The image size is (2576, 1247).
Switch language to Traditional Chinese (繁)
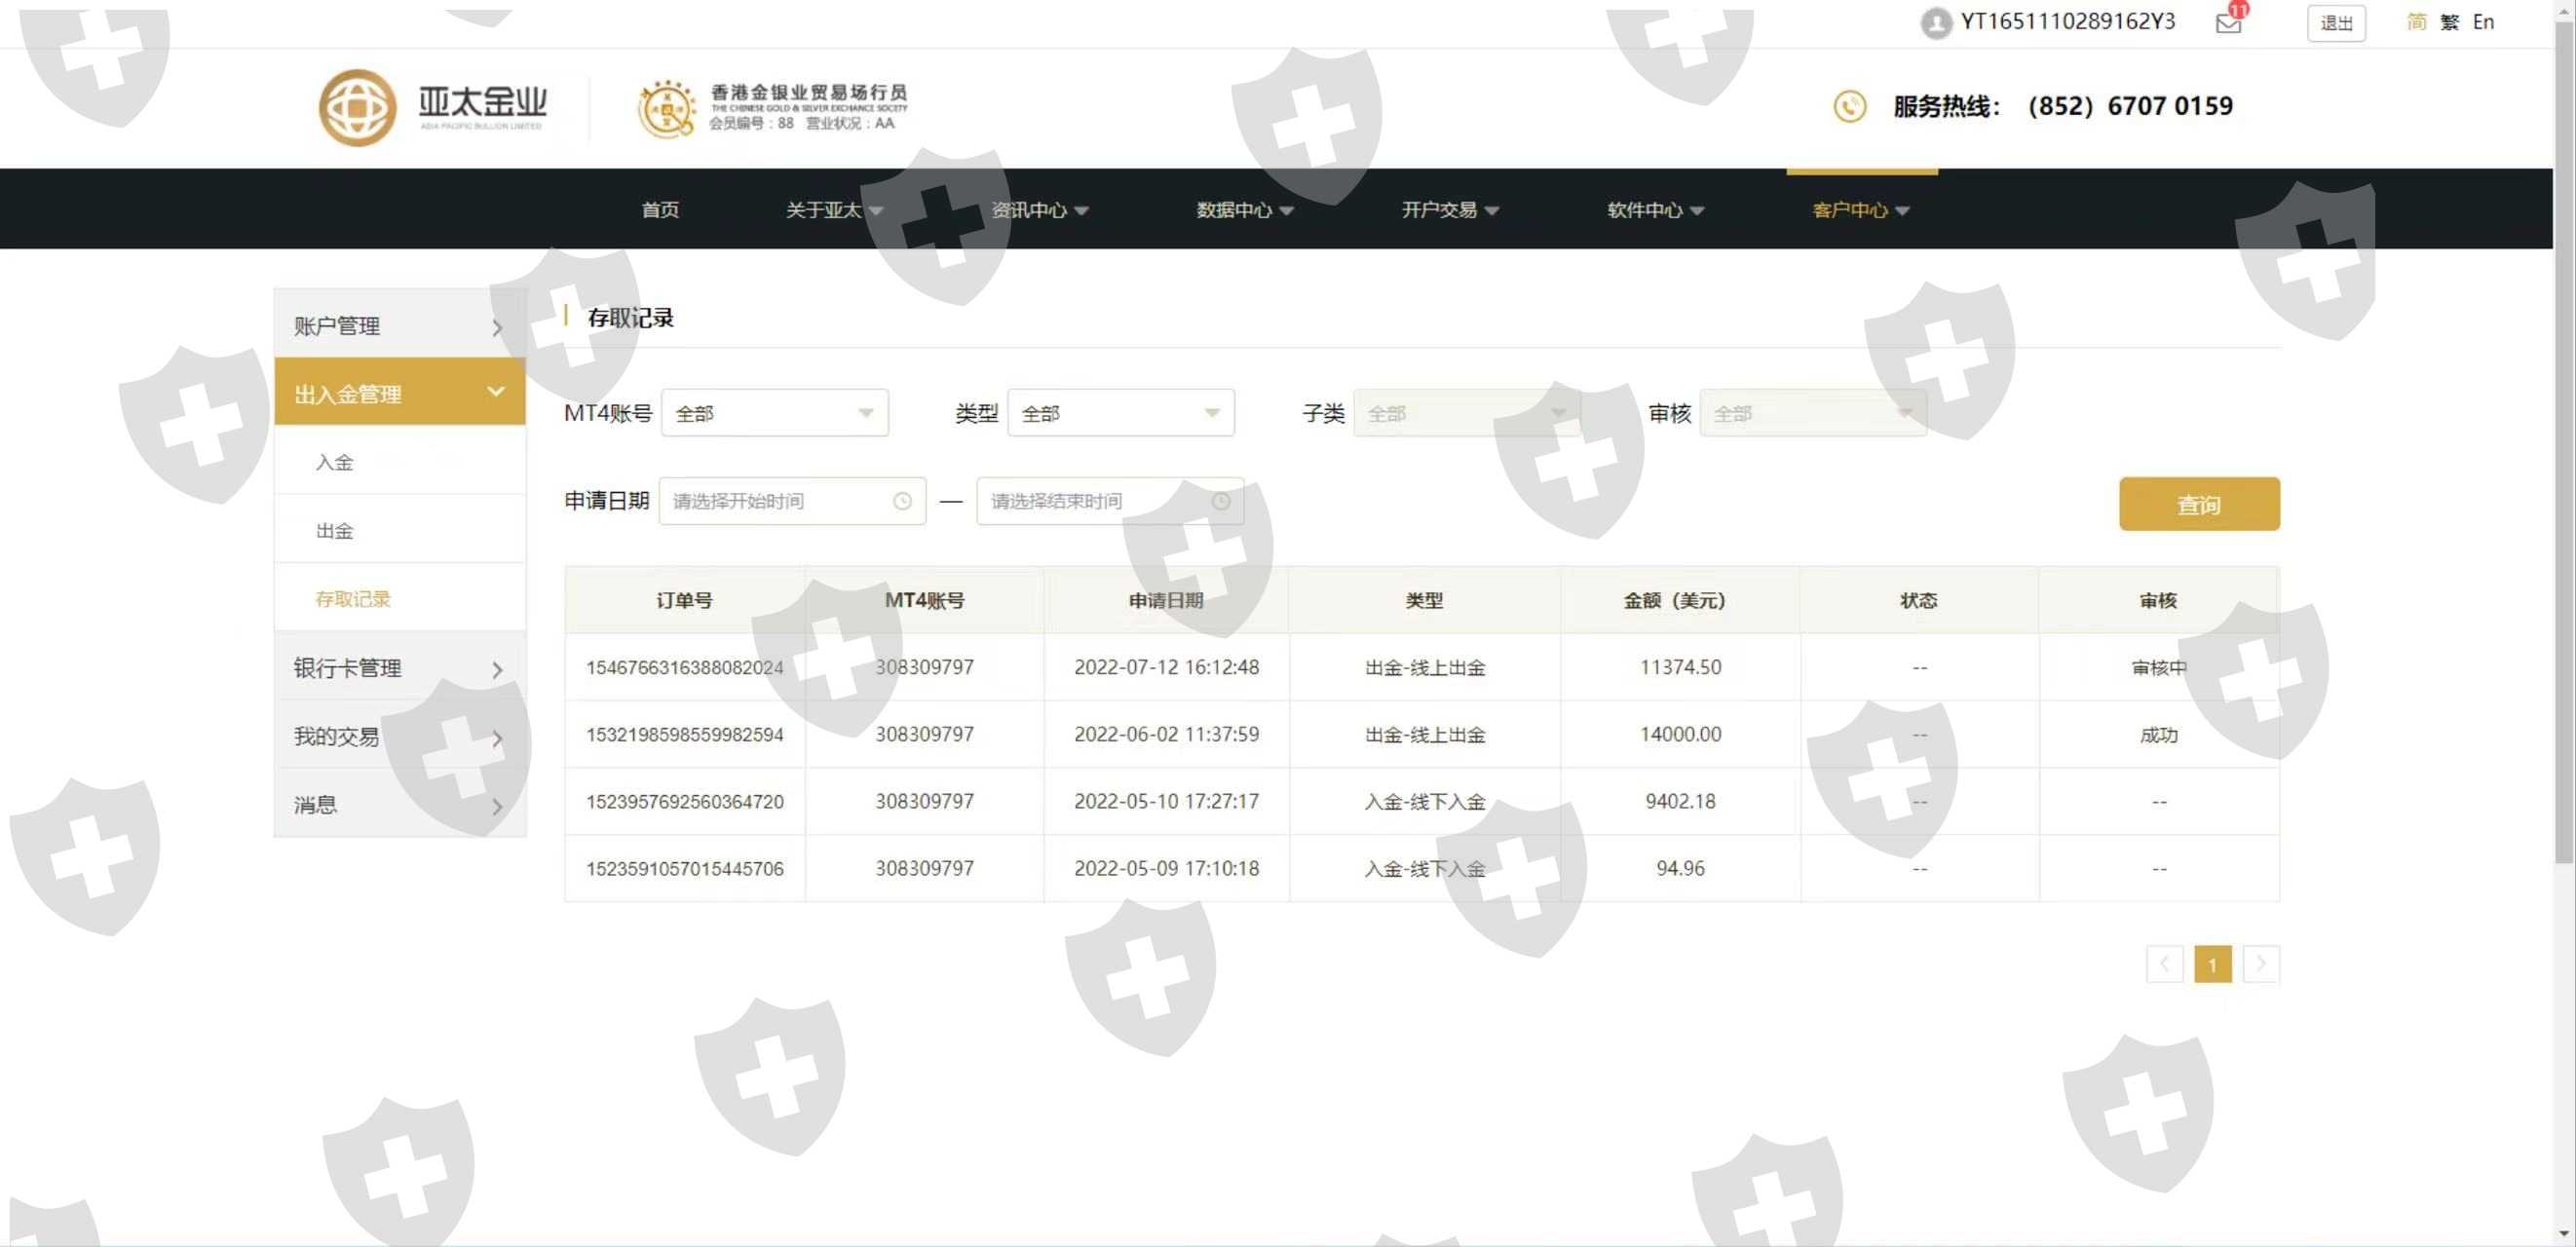click(x=2449, y=22)
